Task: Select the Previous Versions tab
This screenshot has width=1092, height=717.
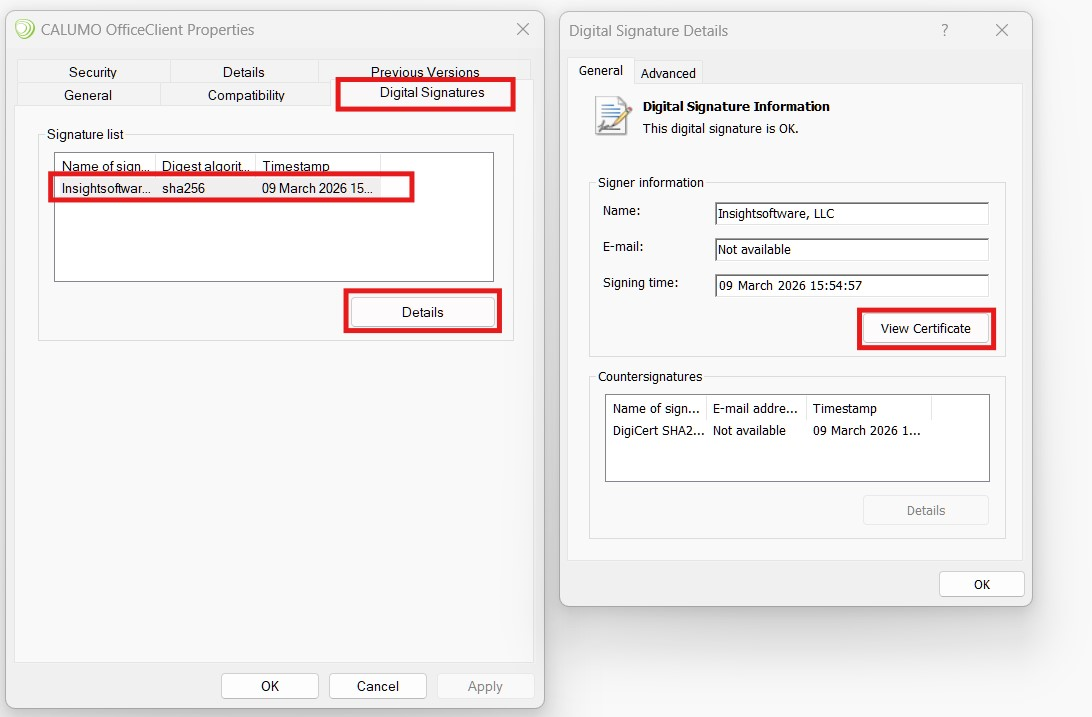Action: point(425,72)
